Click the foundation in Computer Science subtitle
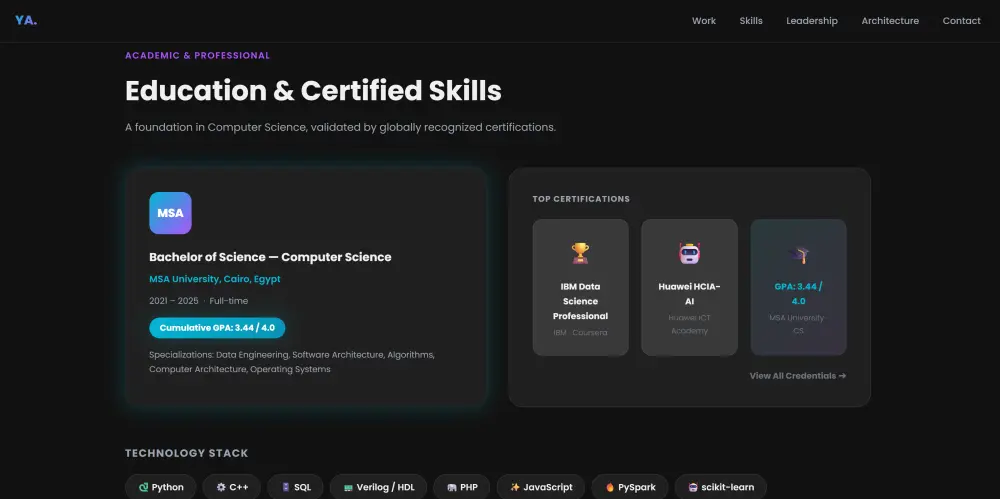Screen dimensions: 1000x499 (341, 127)
